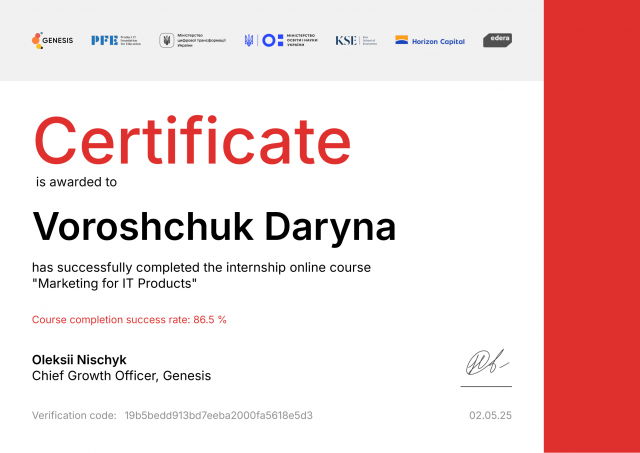640x453 pixels.
Task: Click the PFE foundation logo
Action: pos(116,40)
